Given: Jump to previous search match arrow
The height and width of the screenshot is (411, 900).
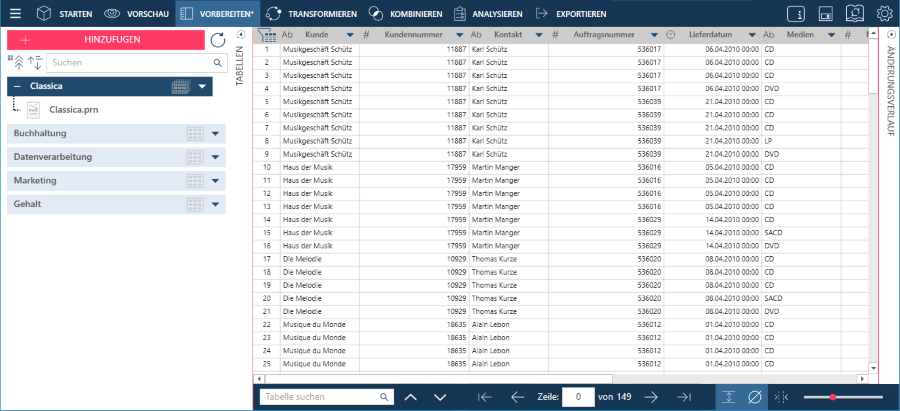Looking at the screenshot, I should tap(410, 397).
